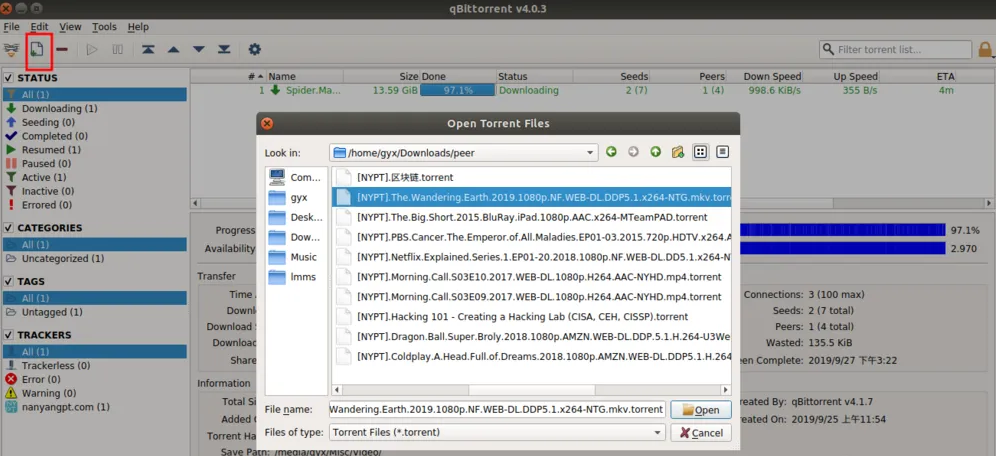Image resolution: width=996 pixels, height=456 pixels.
Task: Toggle the STATUS section checkbox
Action: coord(8,77)
